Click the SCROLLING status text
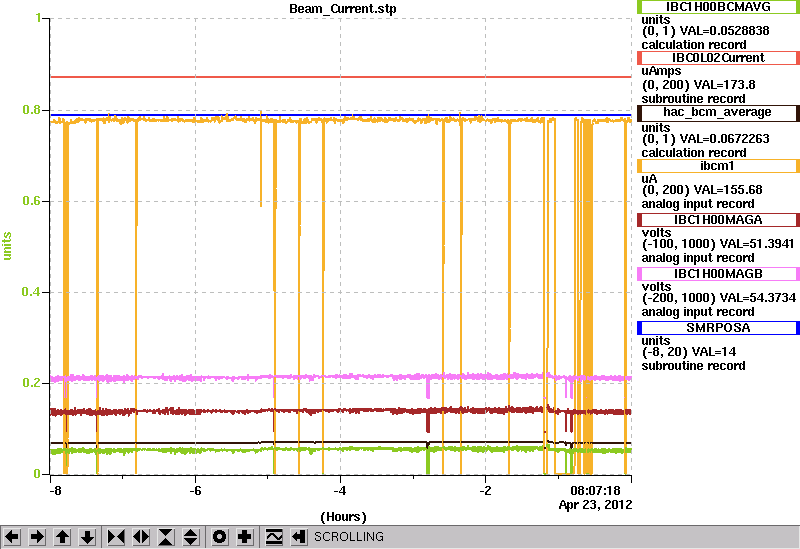Image resolution: width=800 pixels, height=549 pixels. 349,537
